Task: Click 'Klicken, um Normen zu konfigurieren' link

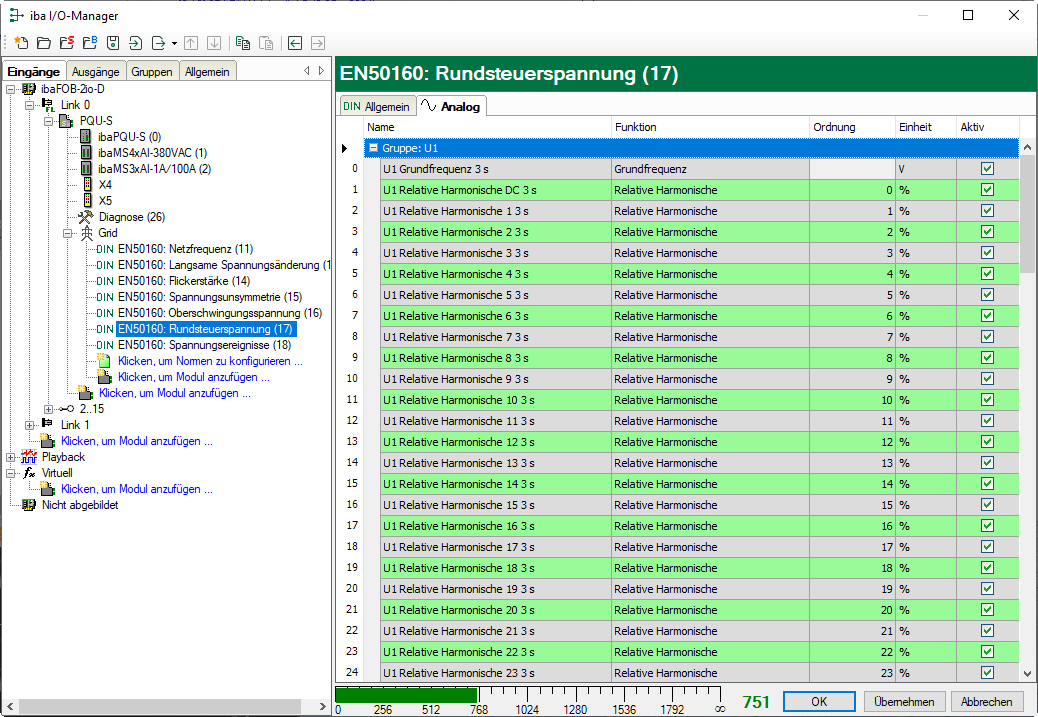Action: (x=208, y=361)
